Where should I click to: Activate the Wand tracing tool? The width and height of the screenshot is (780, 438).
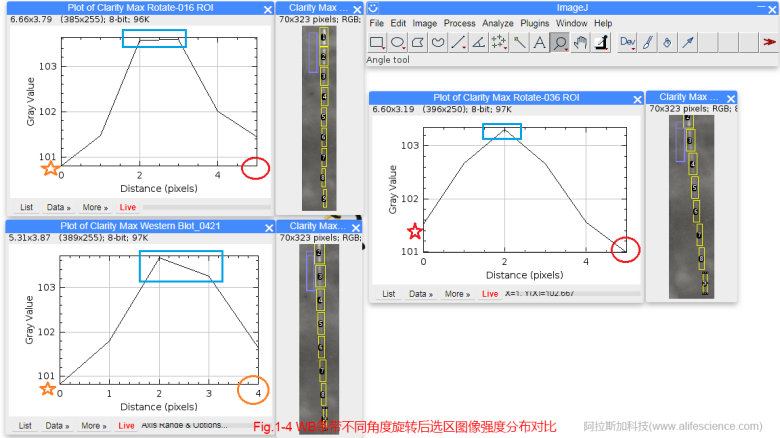[520, 42]
